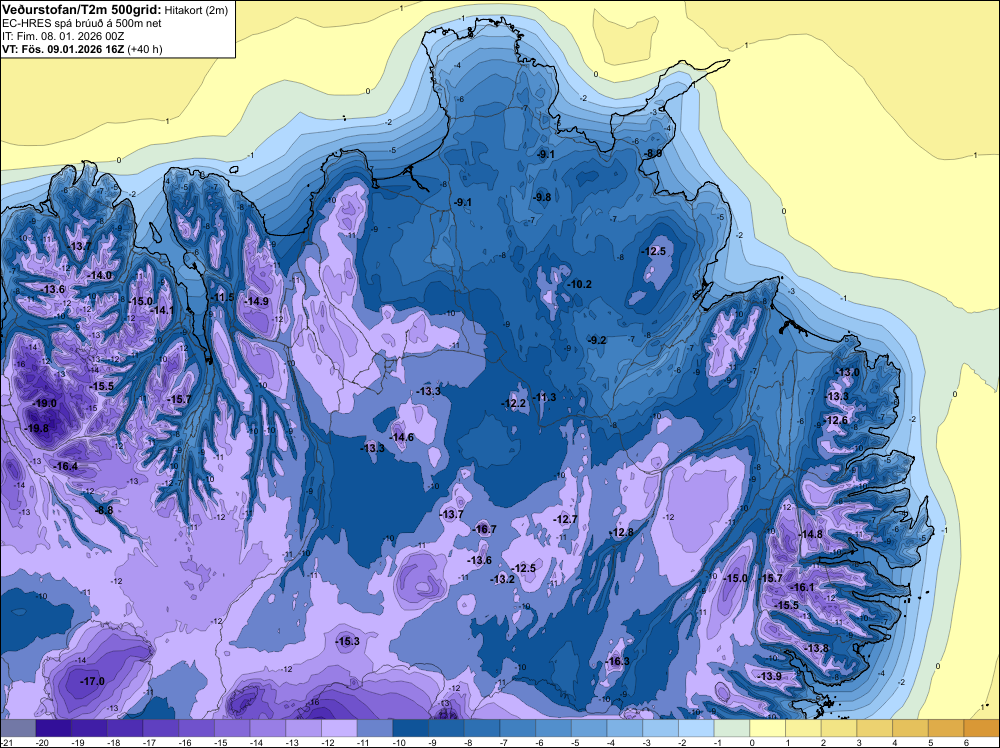This screenshot has width=1000, height=748.
Task: Click the -12.6 temperature label
Action: tap(837, 420)
